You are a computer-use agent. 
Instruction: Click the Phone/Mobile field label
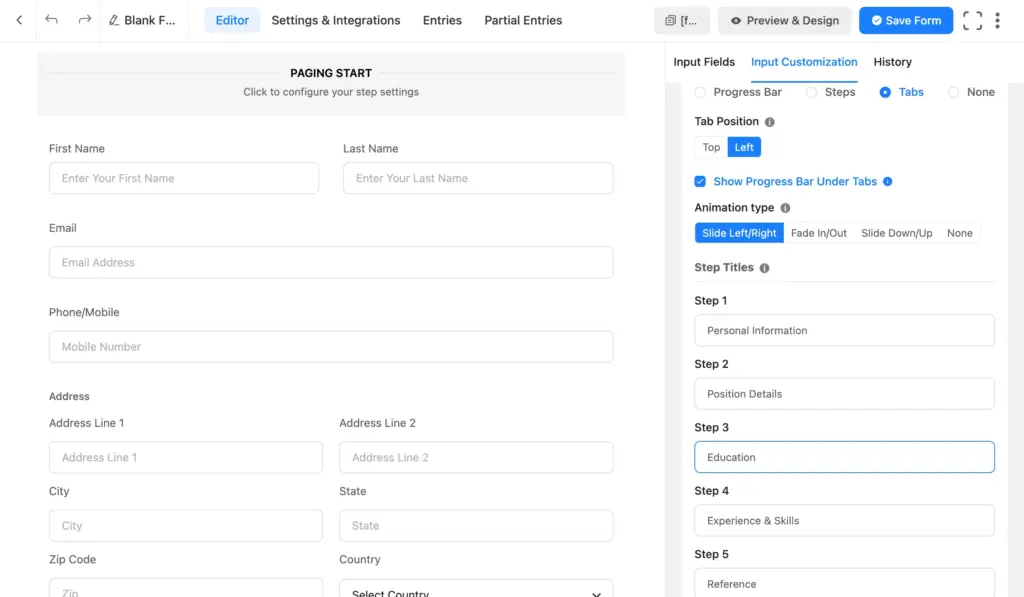(x=84, y=312)
